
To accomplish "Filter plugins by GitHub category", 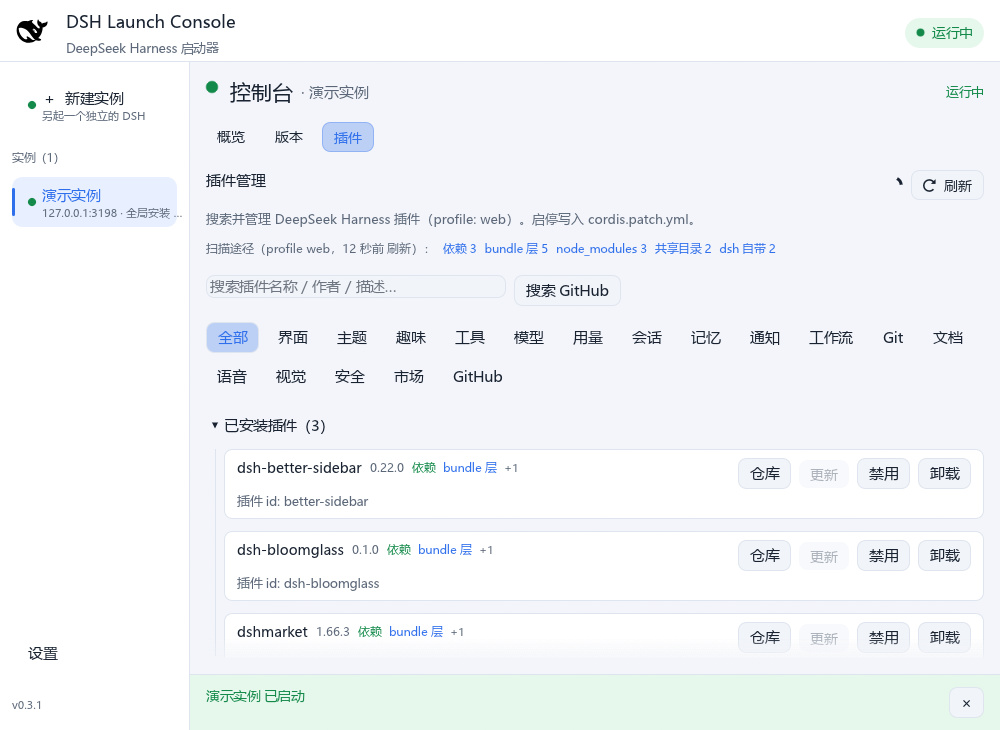I will 478,377.
